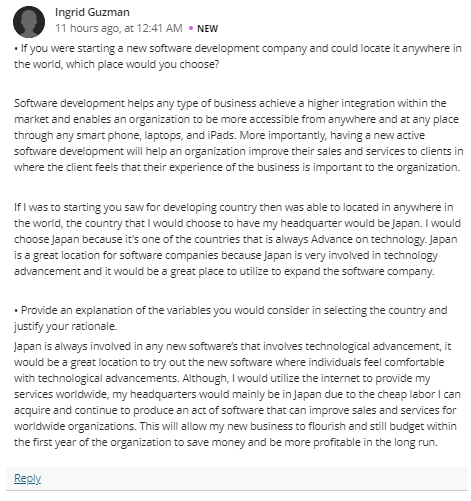
Task: Click the line mentioning cheap labor in Japan
Action: tap(237, 394)
